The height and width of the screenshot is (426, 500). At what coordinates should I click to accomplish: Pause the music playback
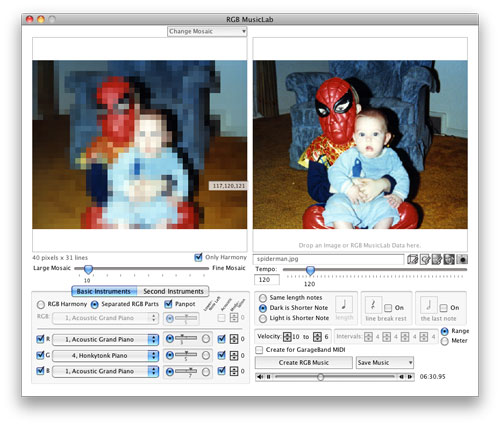pyautogui.click(x=268, y=377)
